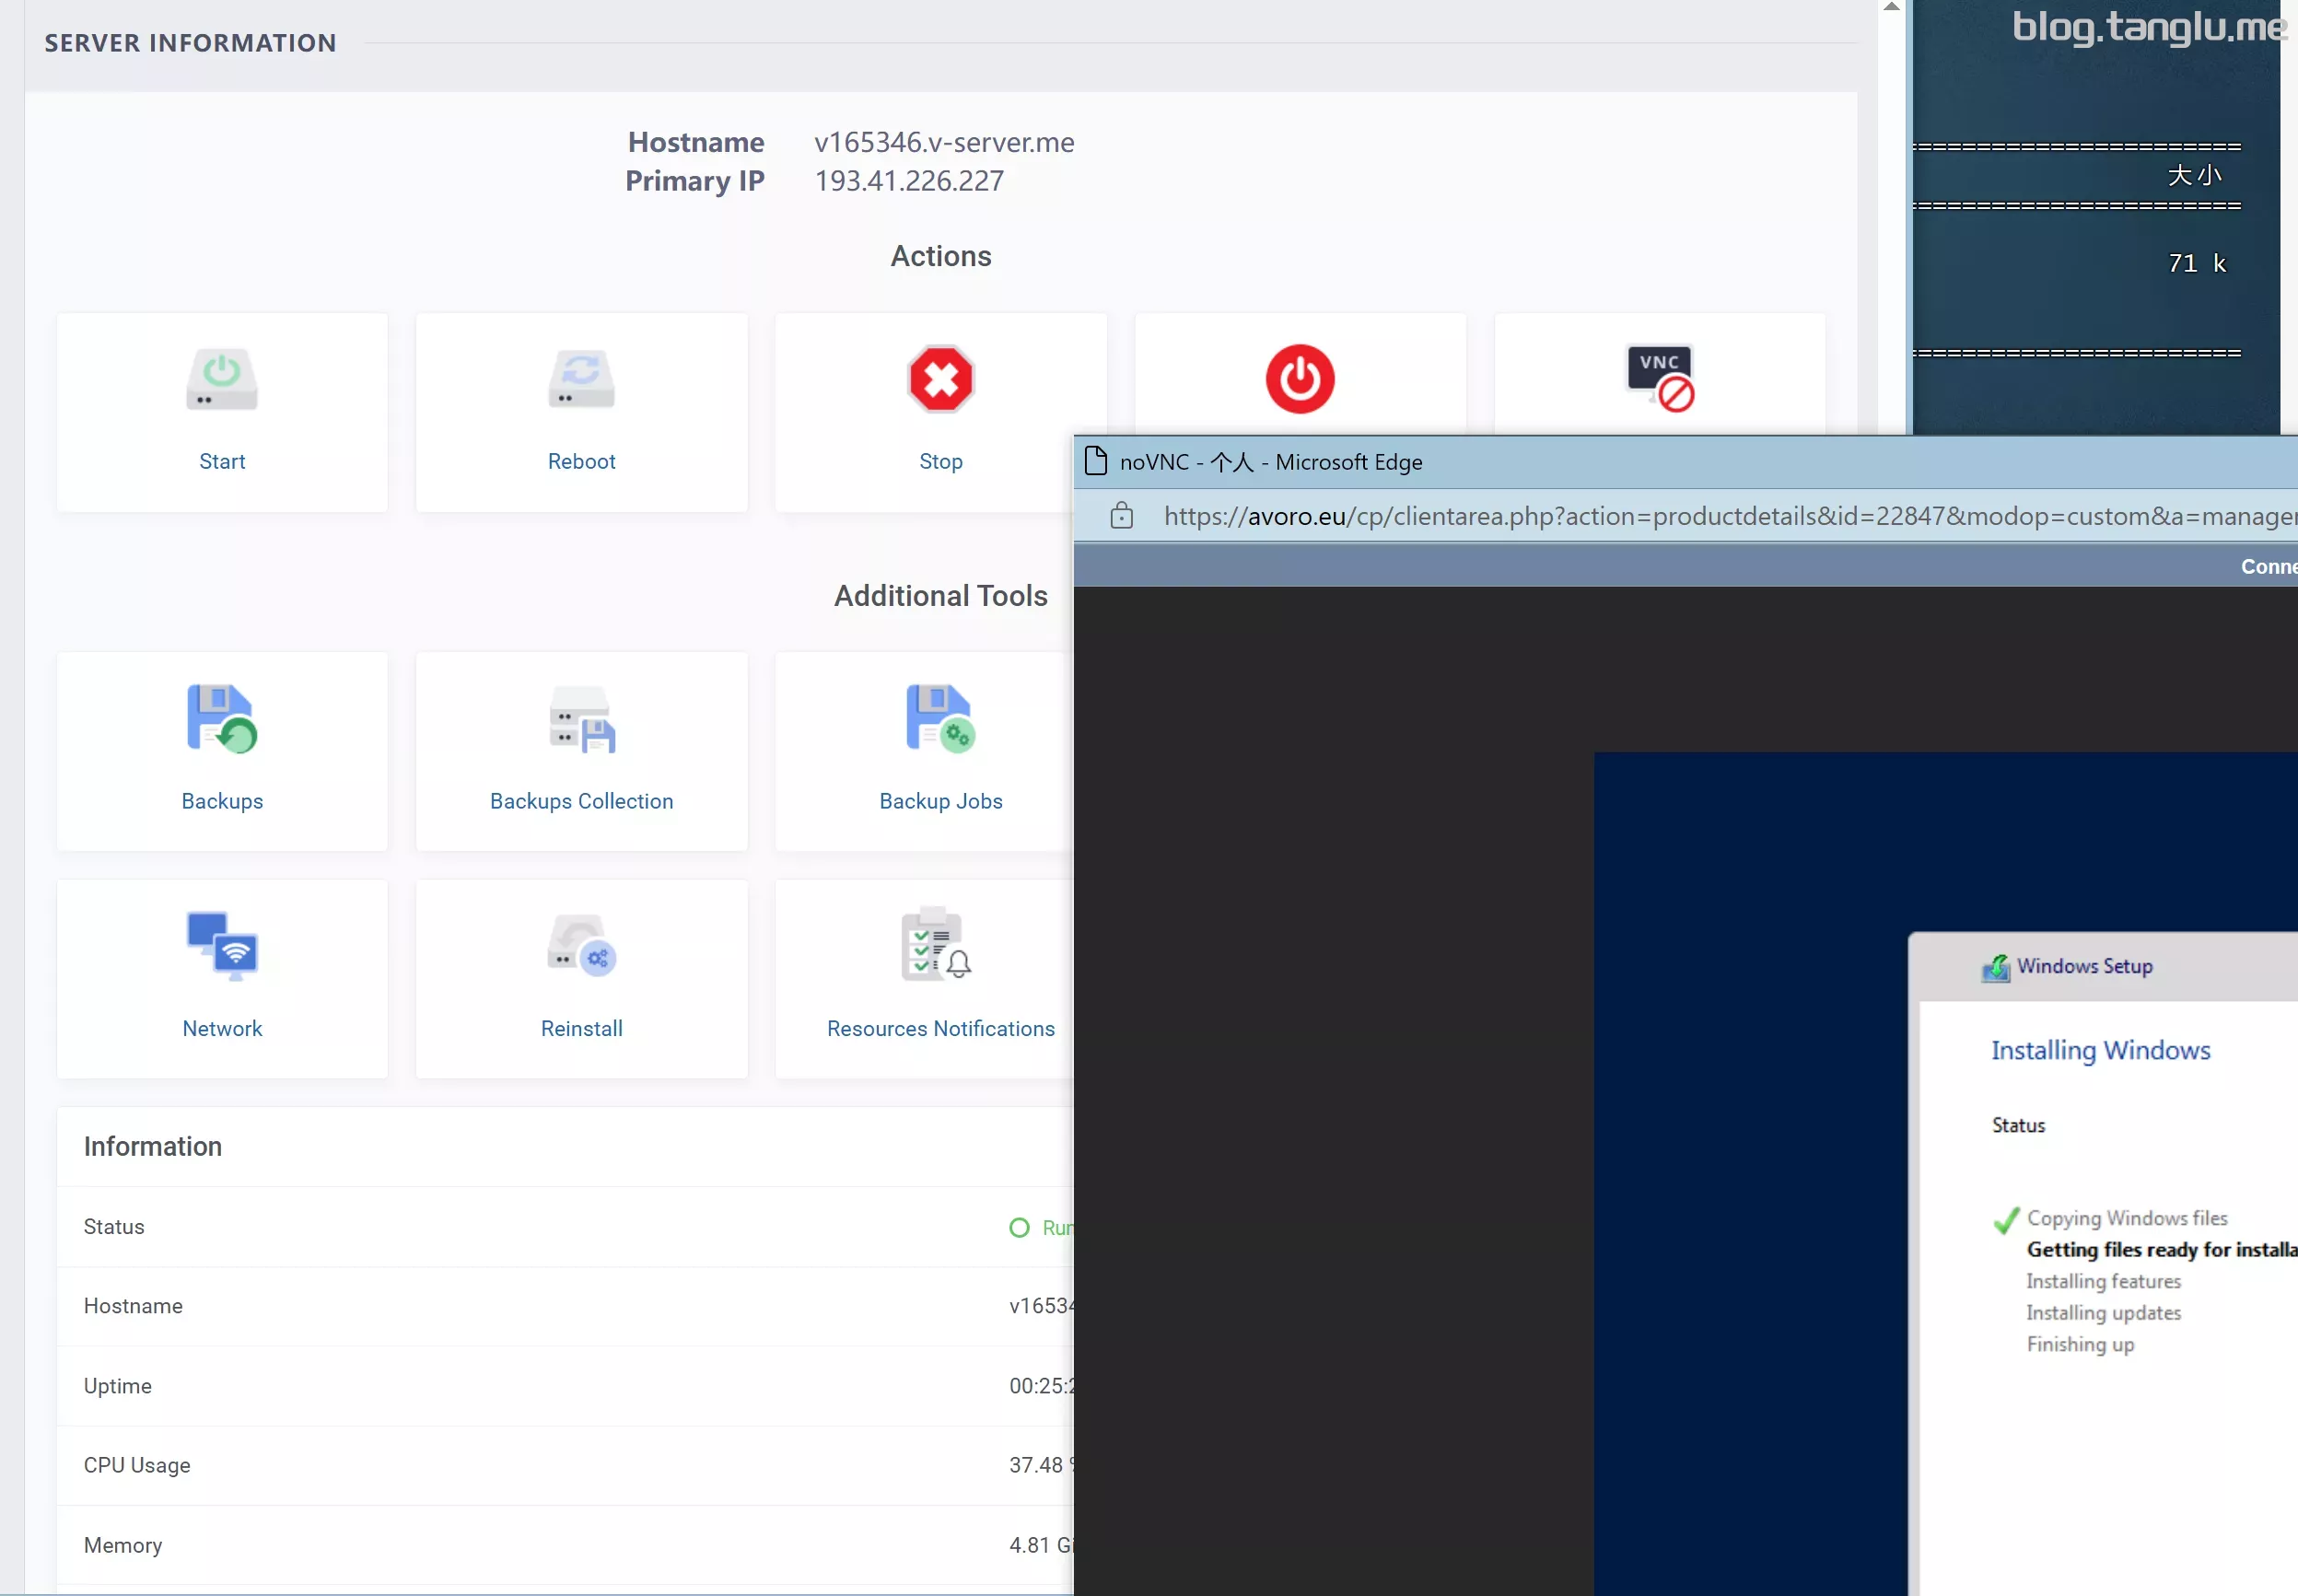Viewport: 2298px width, 1596px height.
Task: Click the red power-off icon
Action: pyautogui.click(x=1299, y=379)
